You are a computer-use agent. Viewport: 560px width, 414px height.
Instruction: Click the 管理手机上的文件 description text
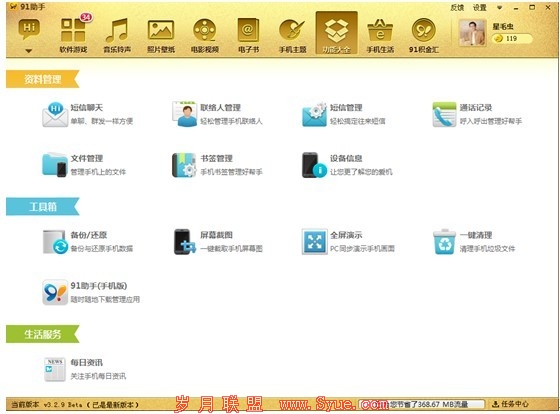point(98,172)
